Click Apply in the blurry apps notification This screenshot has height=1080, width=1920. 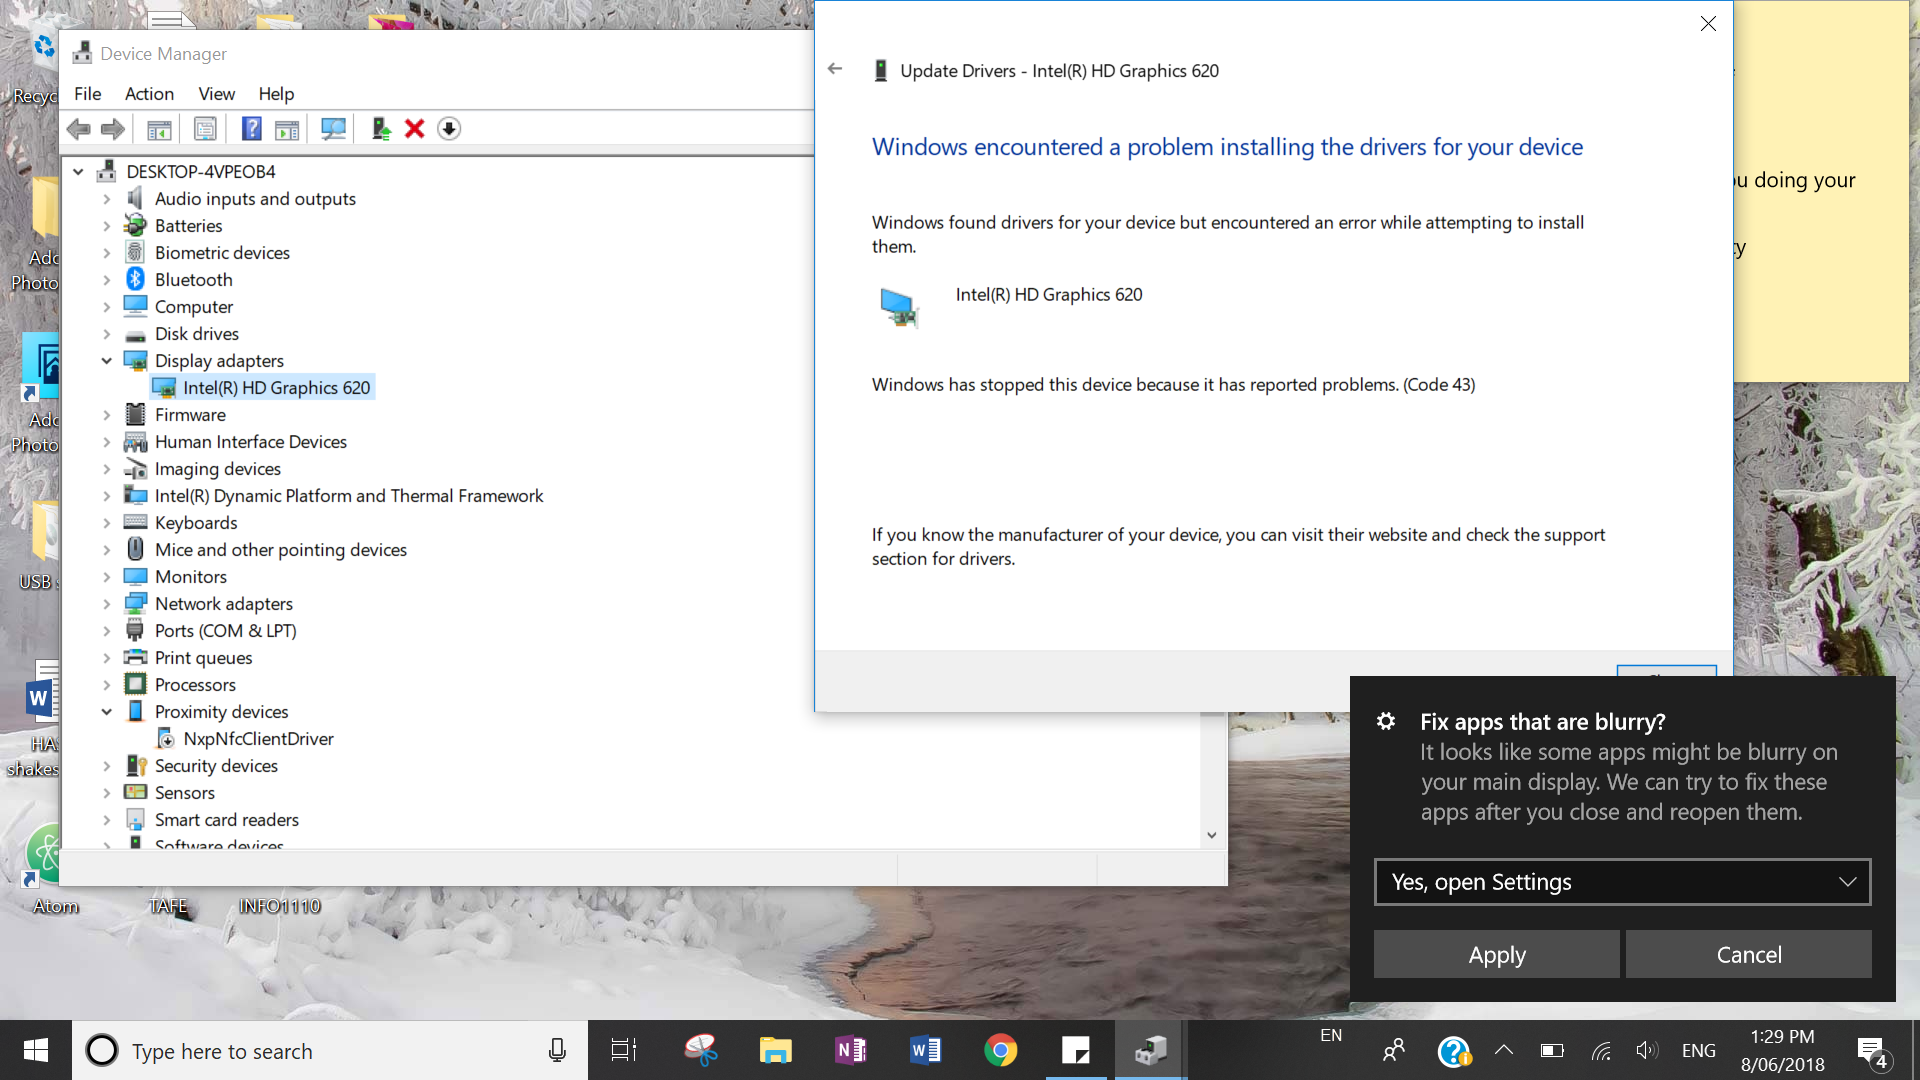coord(1496,954)
